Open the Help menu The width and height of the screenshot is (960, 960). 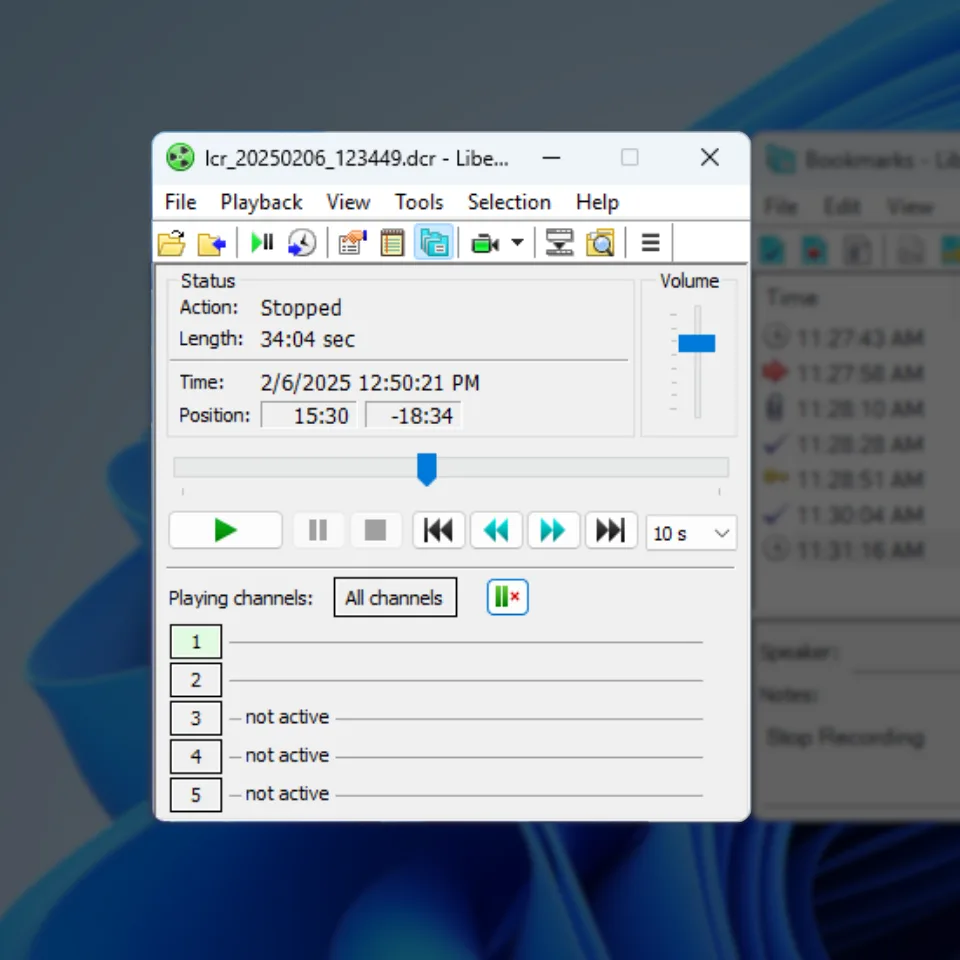pos(598,202)
